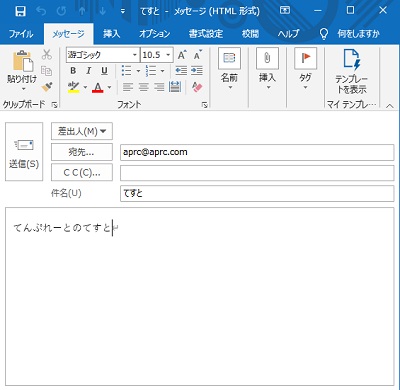The image size is (400, 390).
Task: Center align text
Action: pyautogui.click(x=144, y=87)
